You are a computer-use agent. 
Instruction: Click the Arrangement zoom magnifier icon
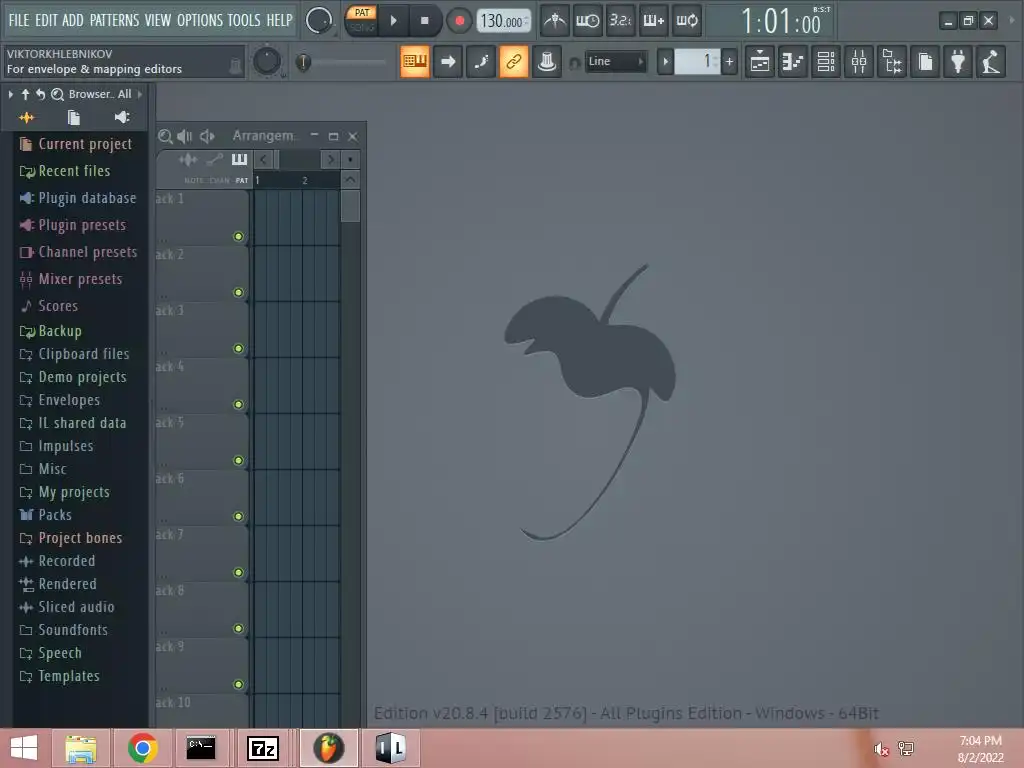click(x=165, y=136)
